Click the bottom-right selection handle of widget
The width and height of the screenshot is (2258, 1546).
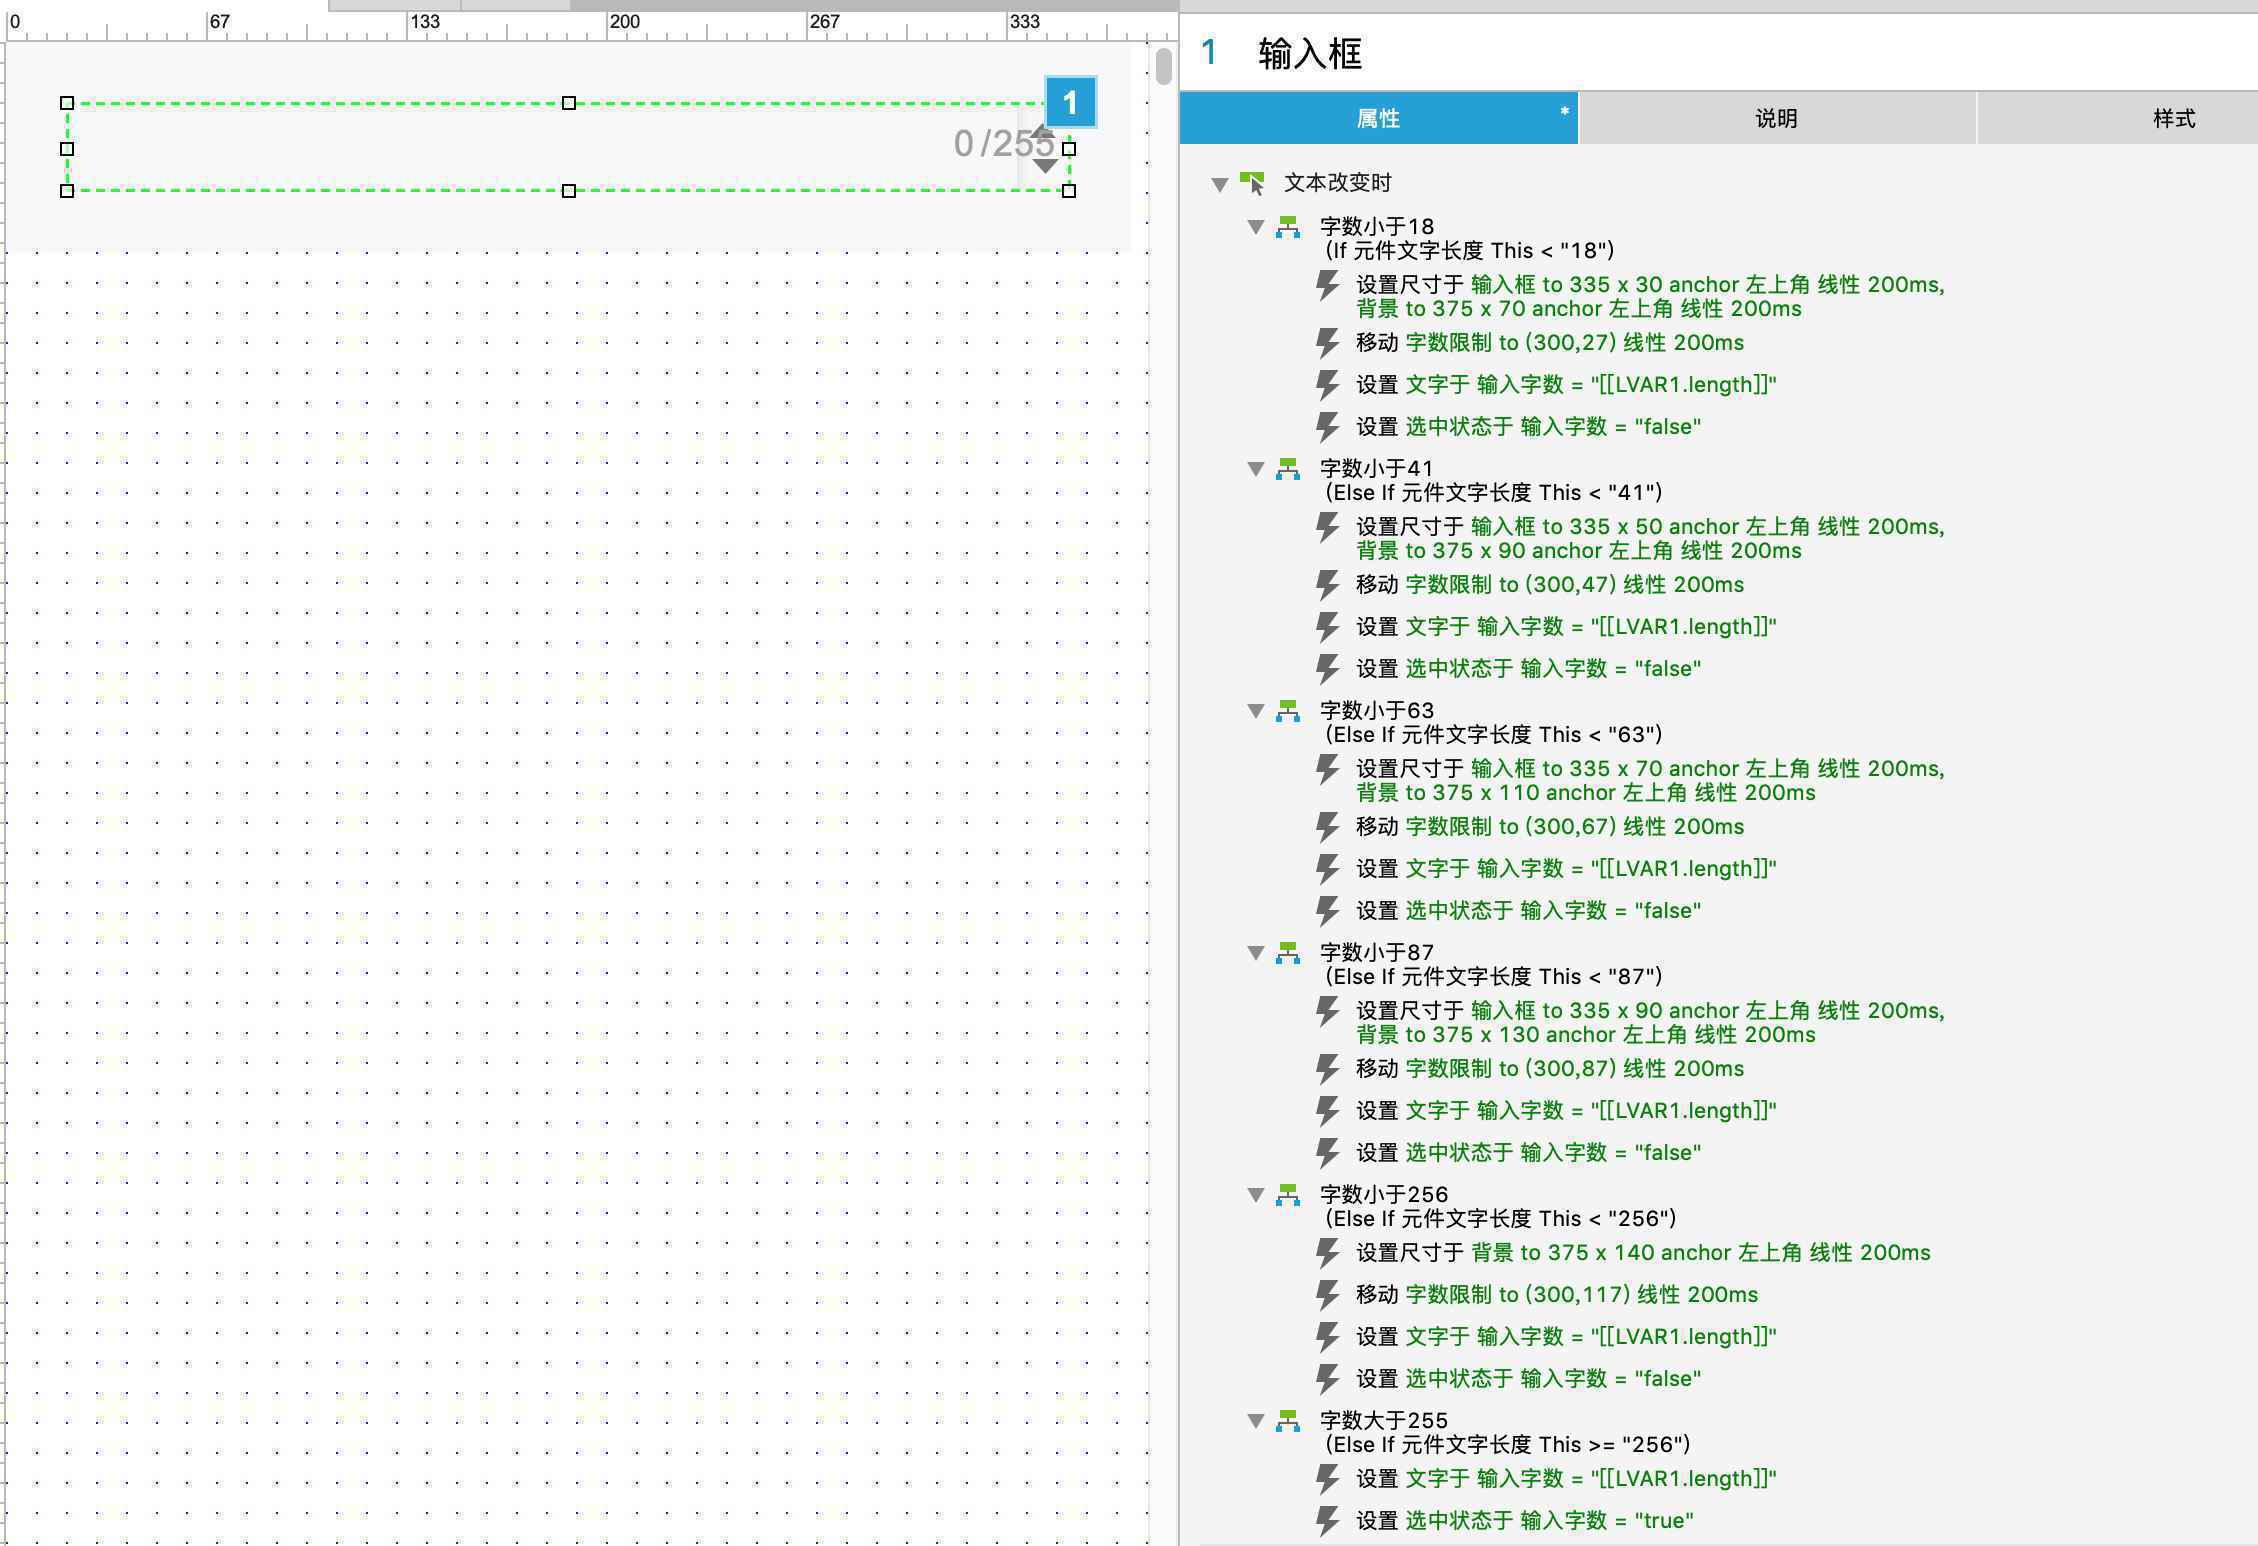coord(1069,191)
